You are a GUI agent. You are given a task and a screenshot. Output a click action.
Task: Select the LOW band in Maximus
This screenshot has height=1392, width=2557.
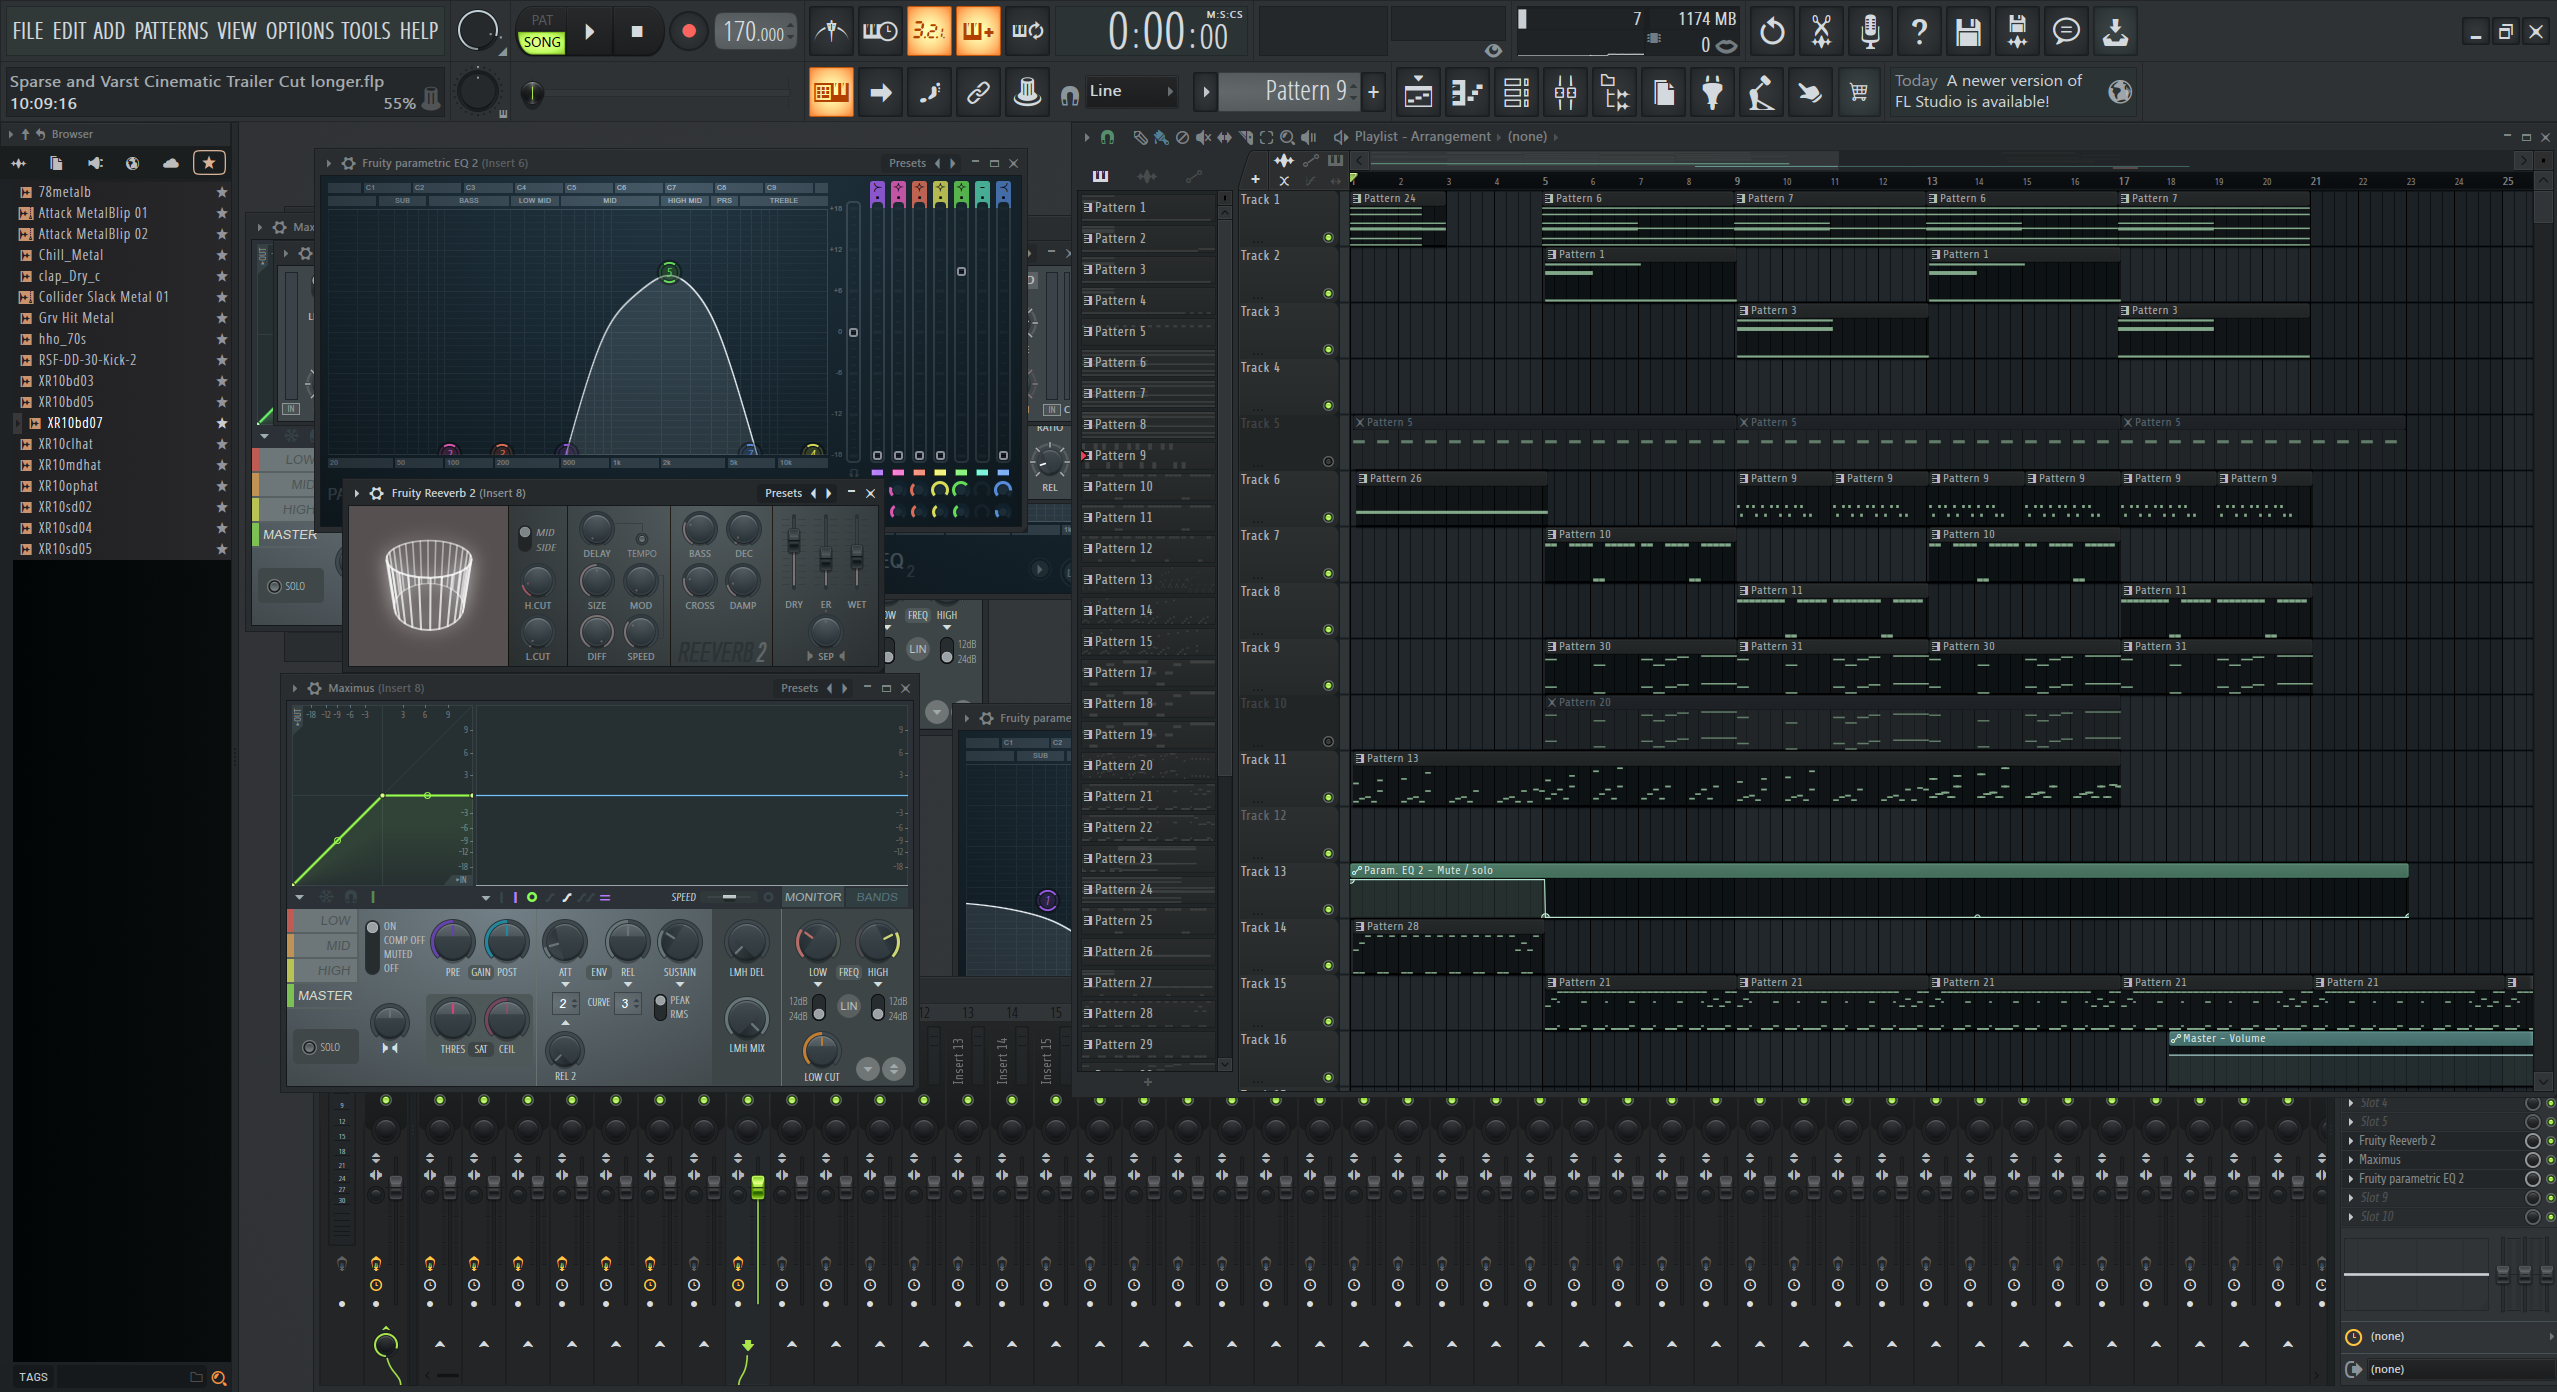324,920
